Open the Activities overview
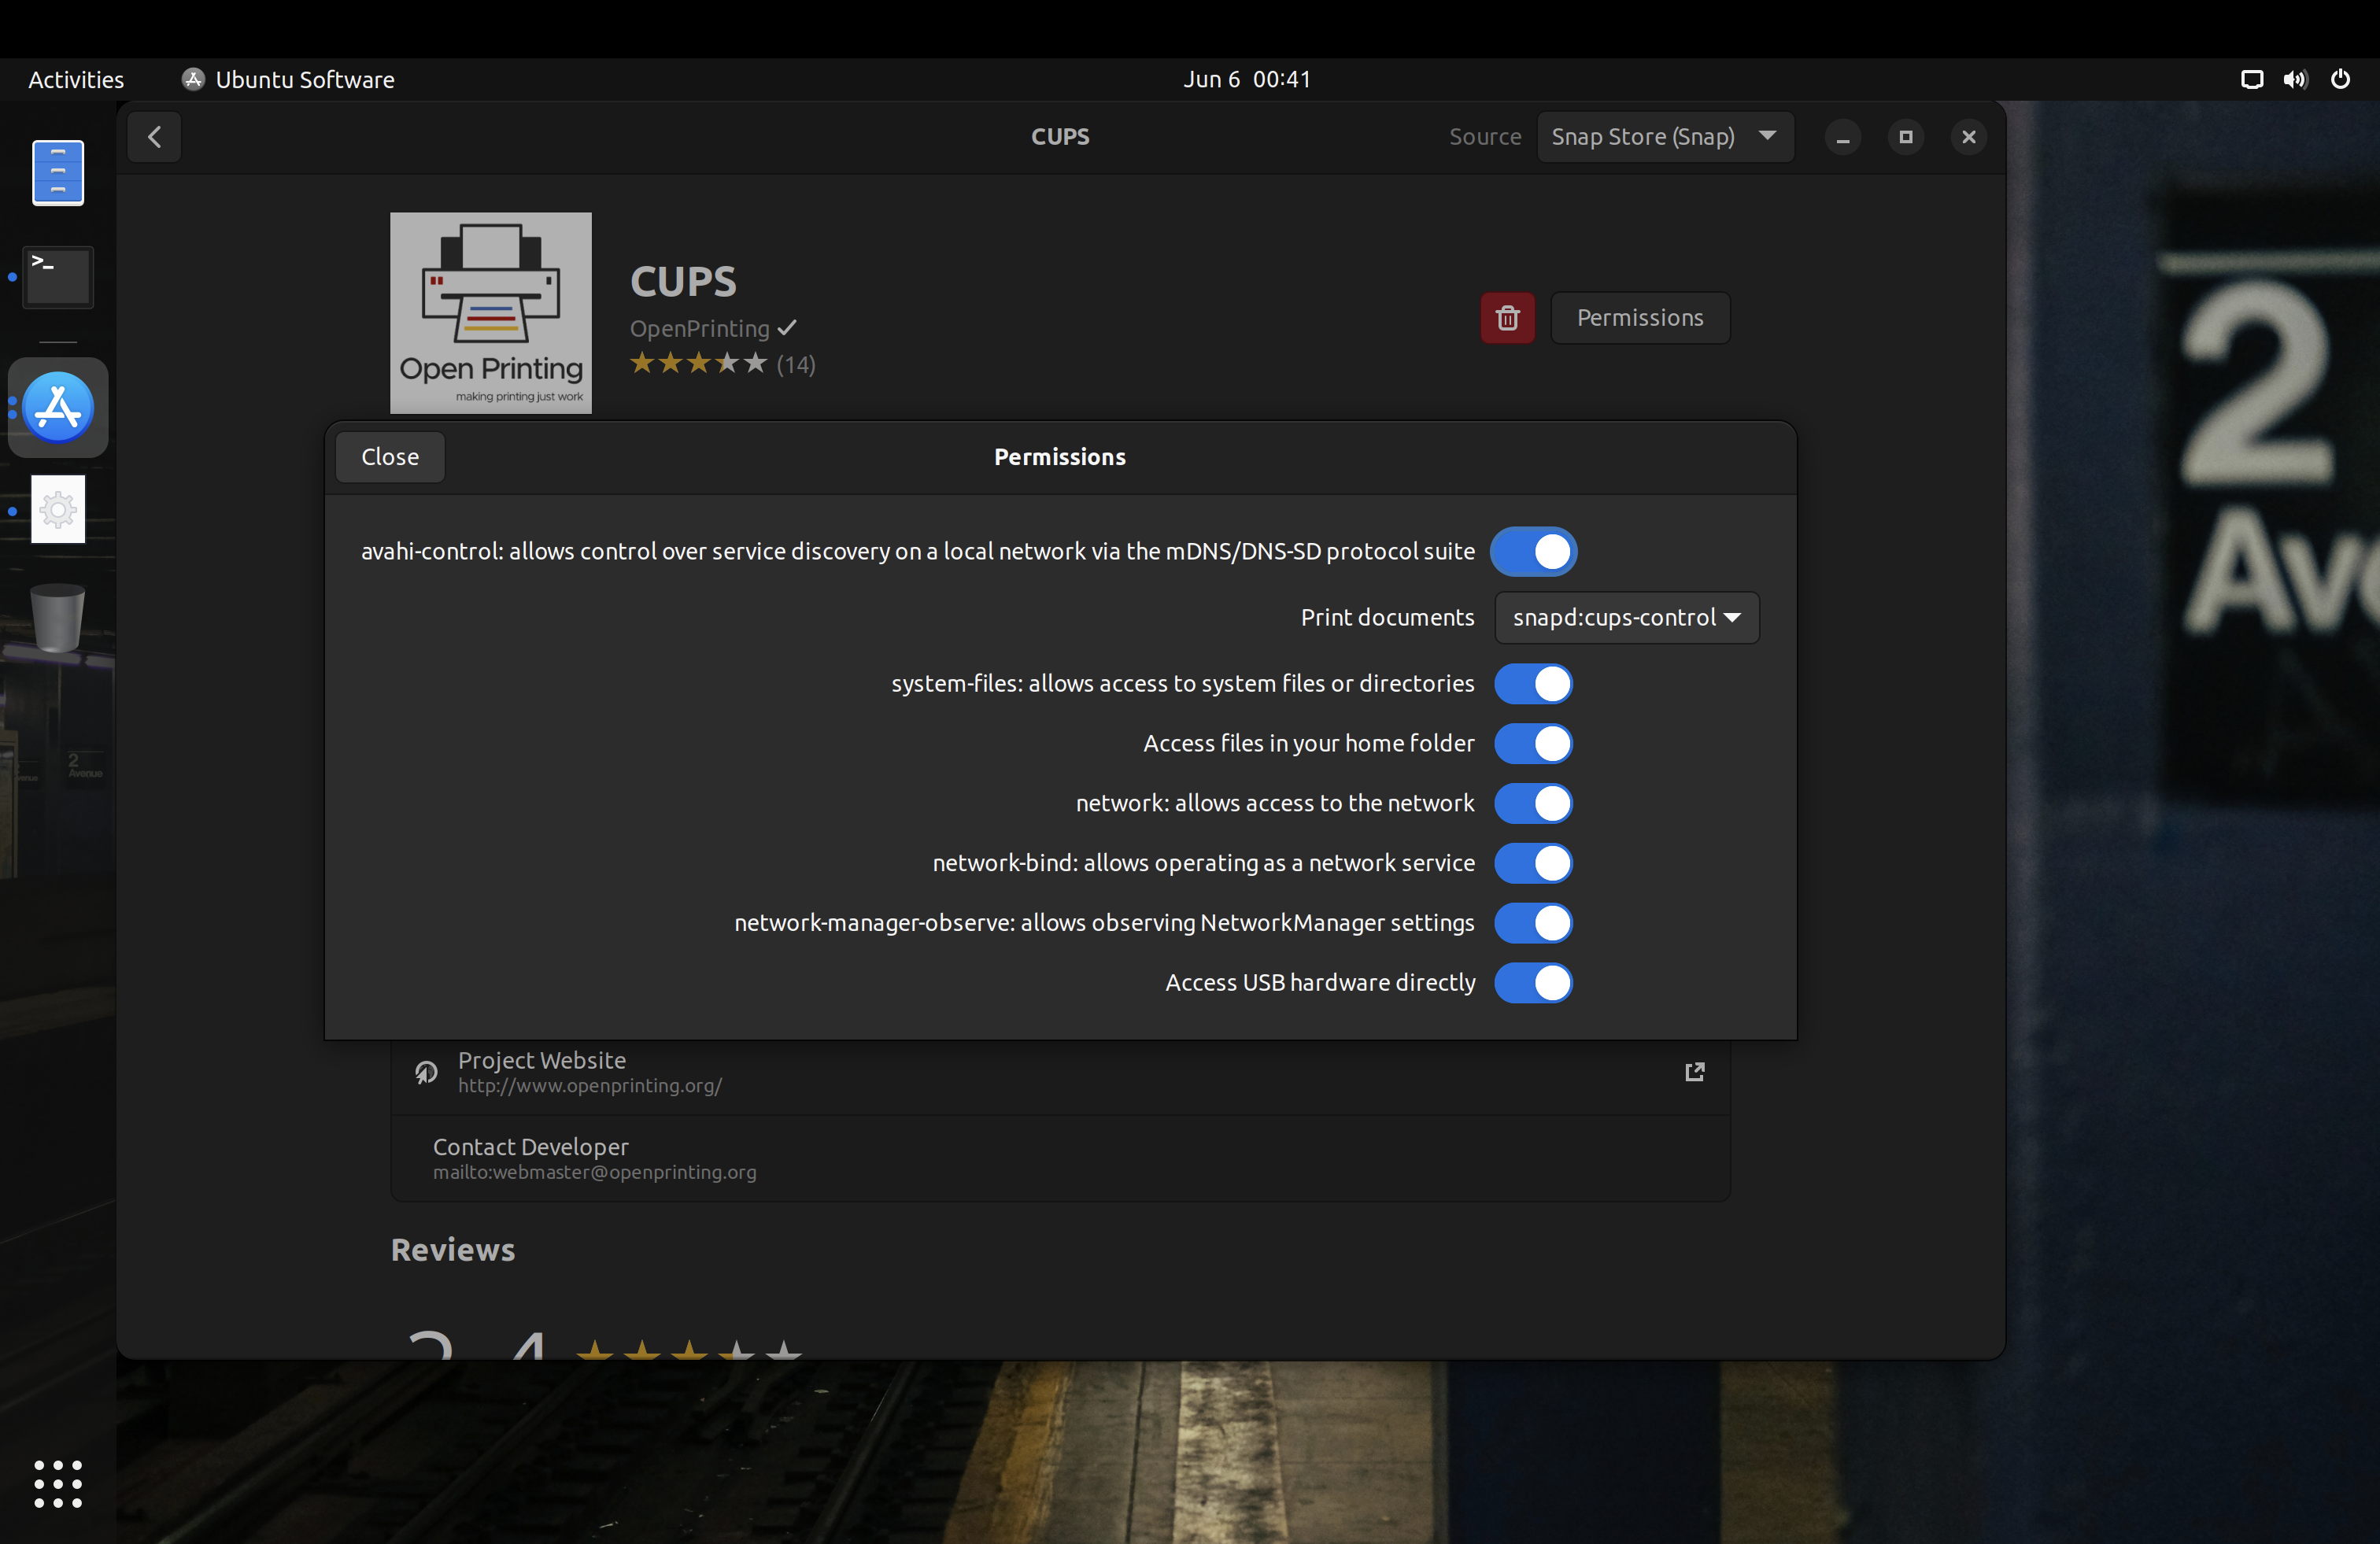This screenshot has height=1544, width=2380. pyautogui.click(x=76, y=79)
